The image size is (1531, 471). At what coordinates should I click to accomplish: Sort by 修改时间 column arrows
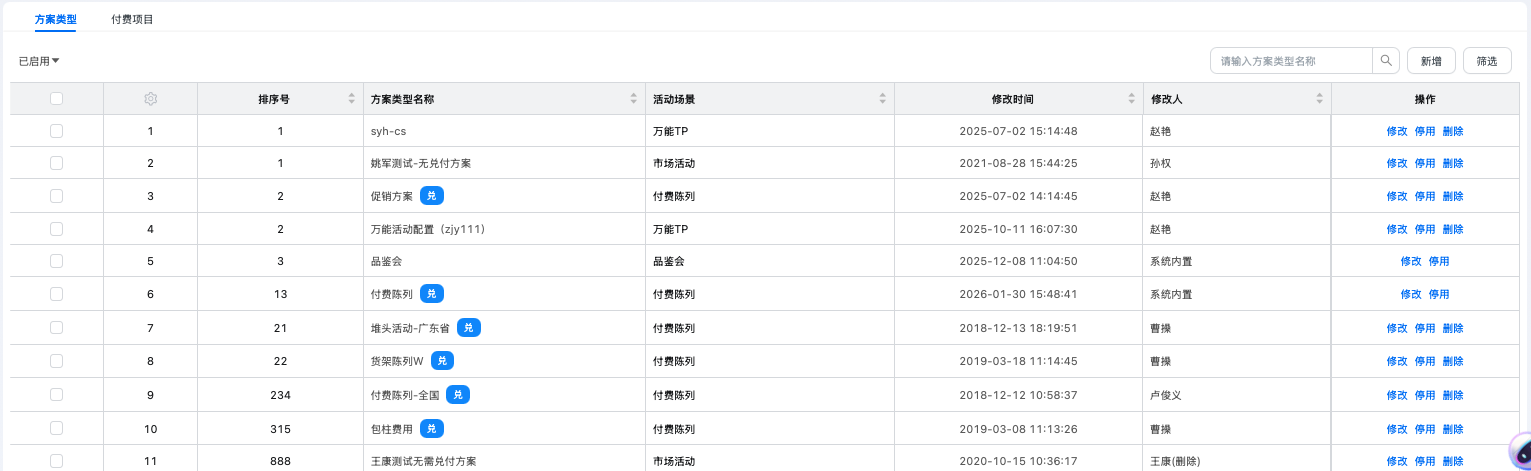(x=1131, y=99)
